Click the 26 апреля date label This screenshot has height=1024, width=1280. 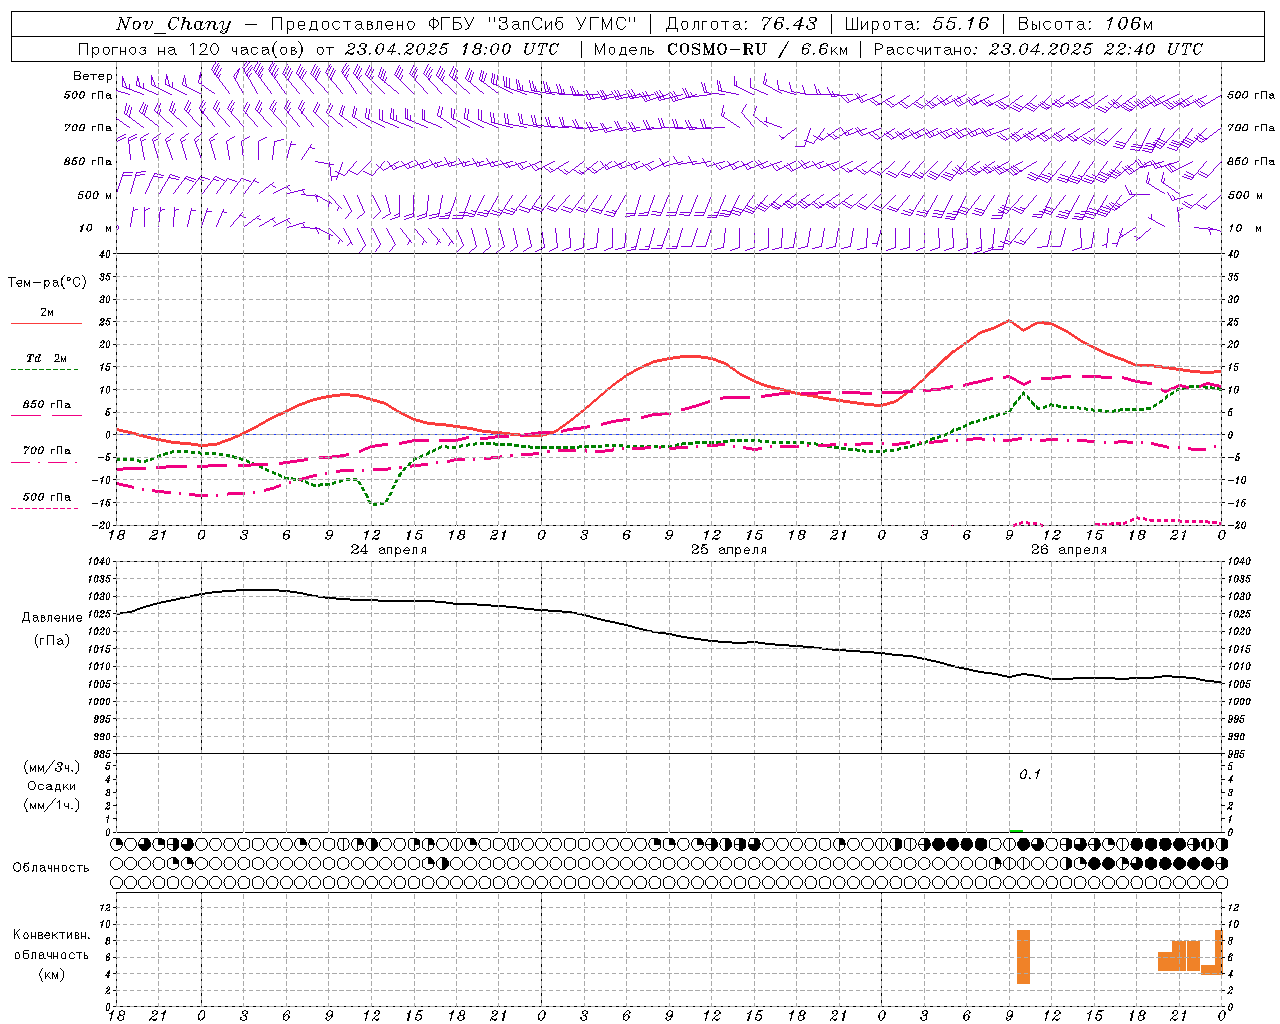[1069, 550]
